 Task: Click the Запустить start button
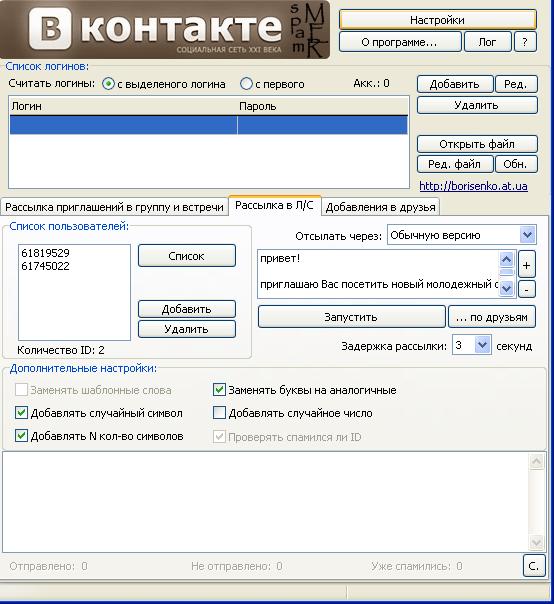click(351, 317)
